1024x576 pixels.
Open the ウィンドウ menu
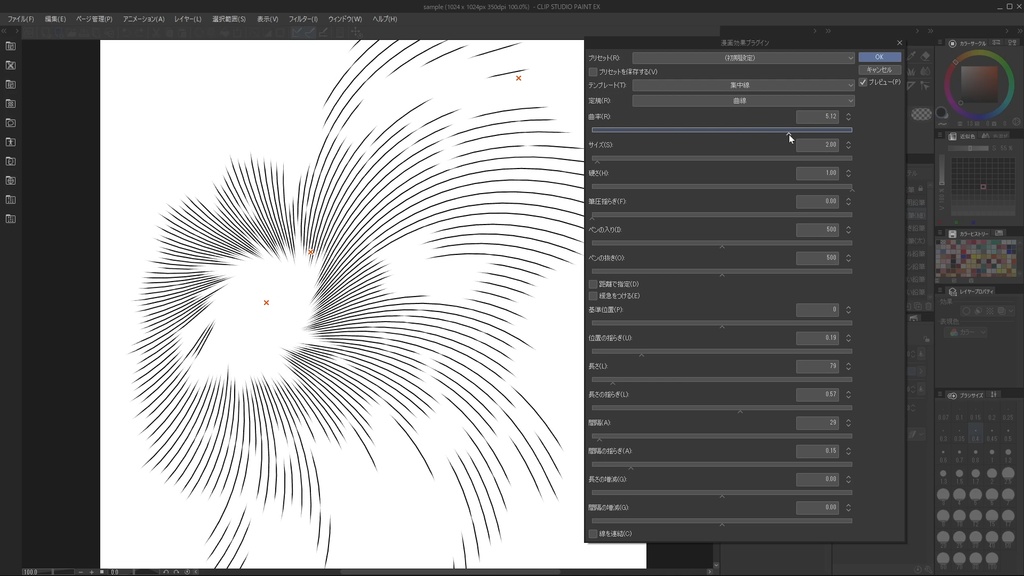343,17
